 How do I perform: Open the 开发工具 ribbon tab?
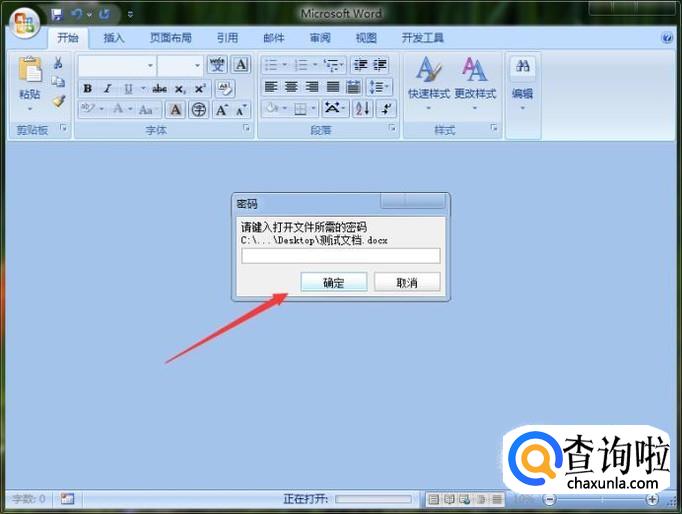point(422,38)
